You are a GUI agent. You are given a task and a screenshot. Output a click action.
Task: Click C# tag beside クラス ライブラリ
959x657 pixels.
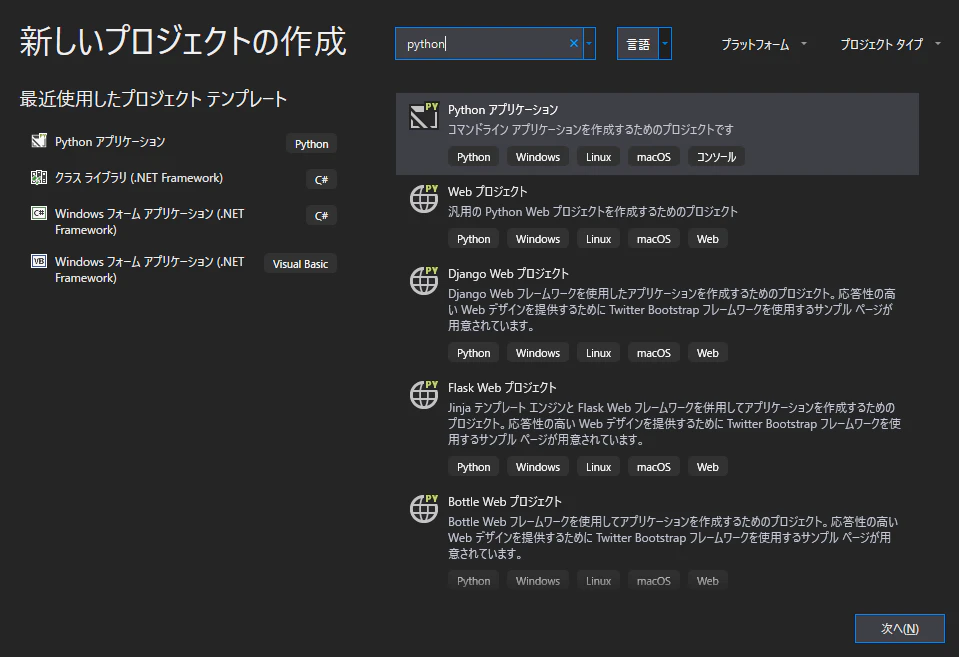pyautogui.click(x=321, y=180)
